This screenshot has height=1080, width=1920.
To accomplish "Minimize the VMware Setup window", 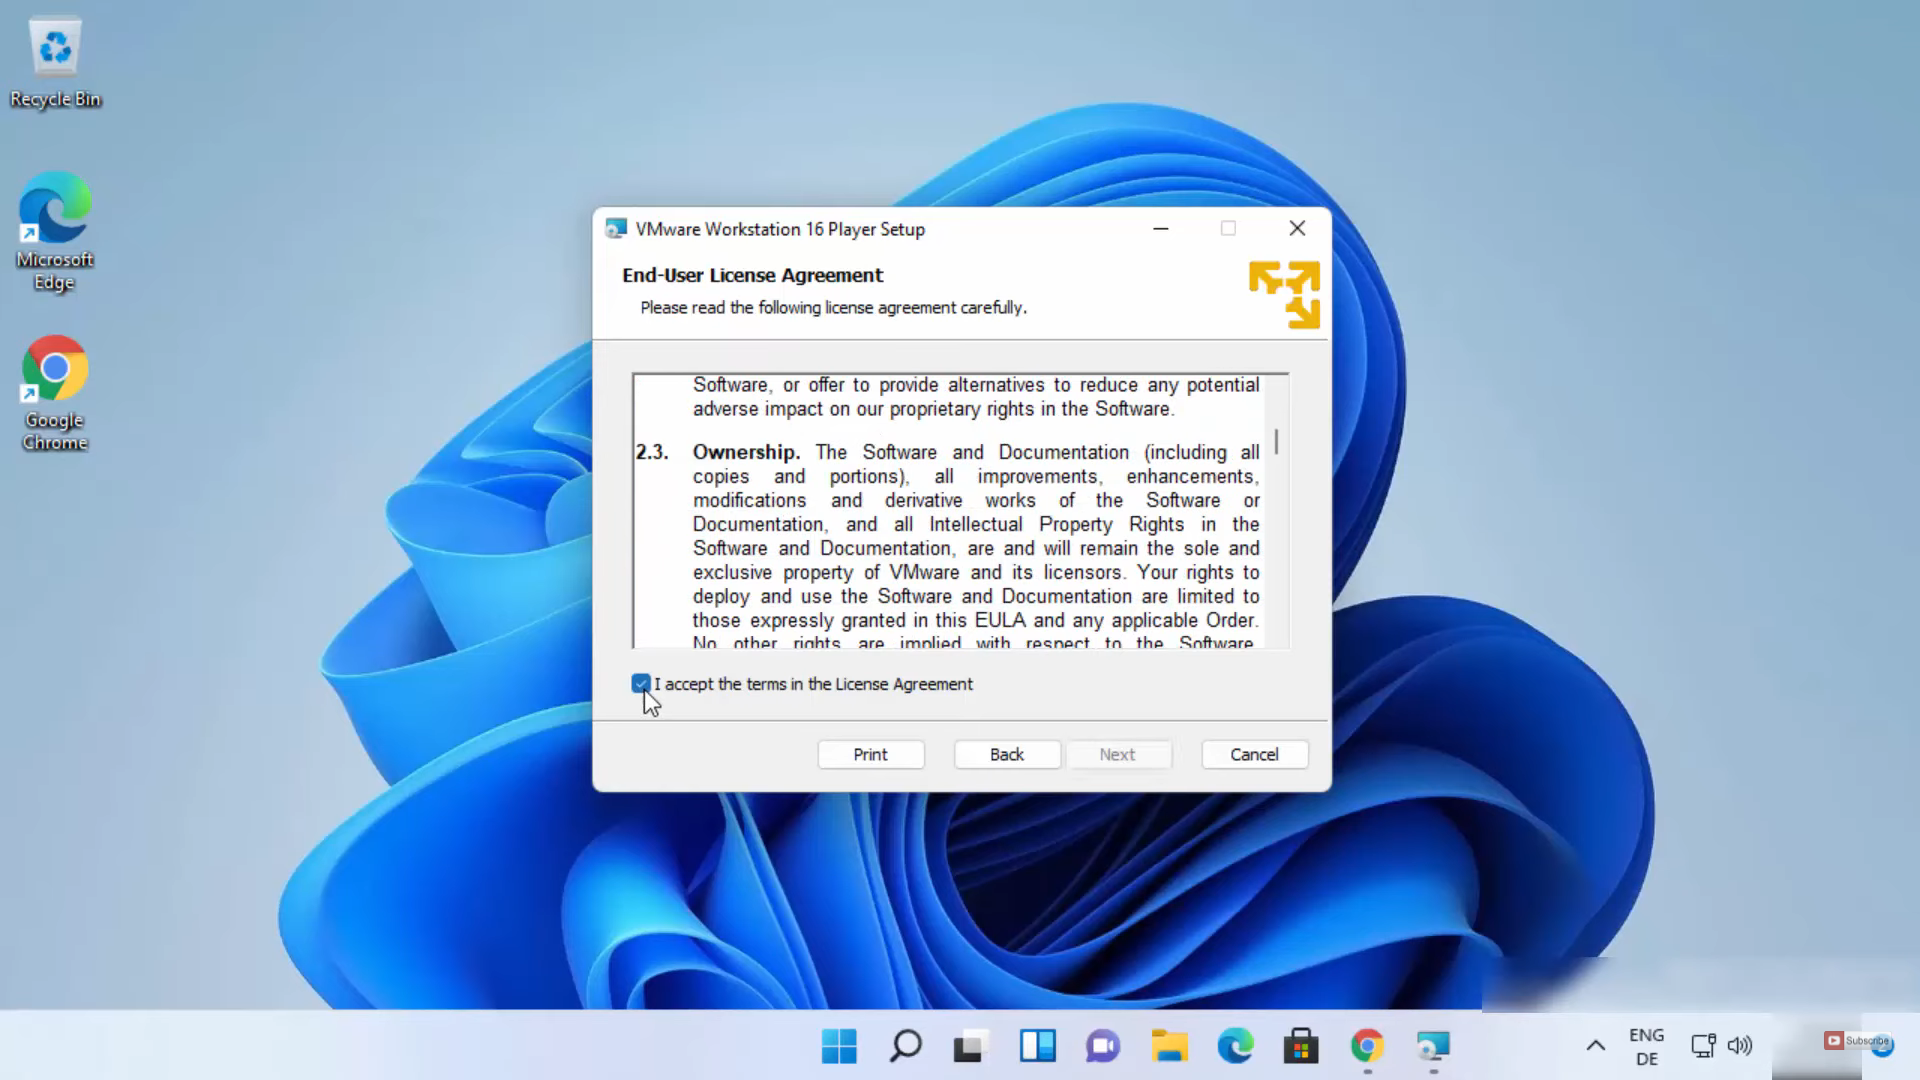I will coord(1161,228).
